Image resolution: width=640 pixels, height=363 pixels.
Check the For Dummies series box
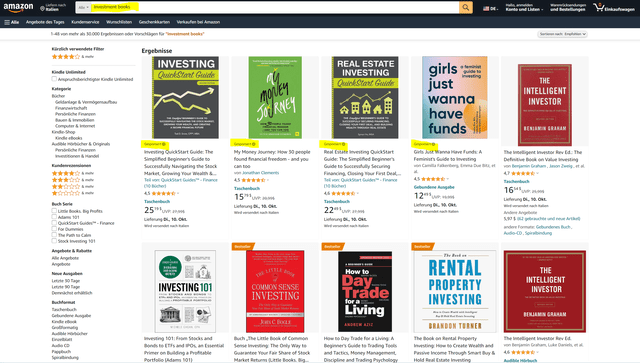54,229
